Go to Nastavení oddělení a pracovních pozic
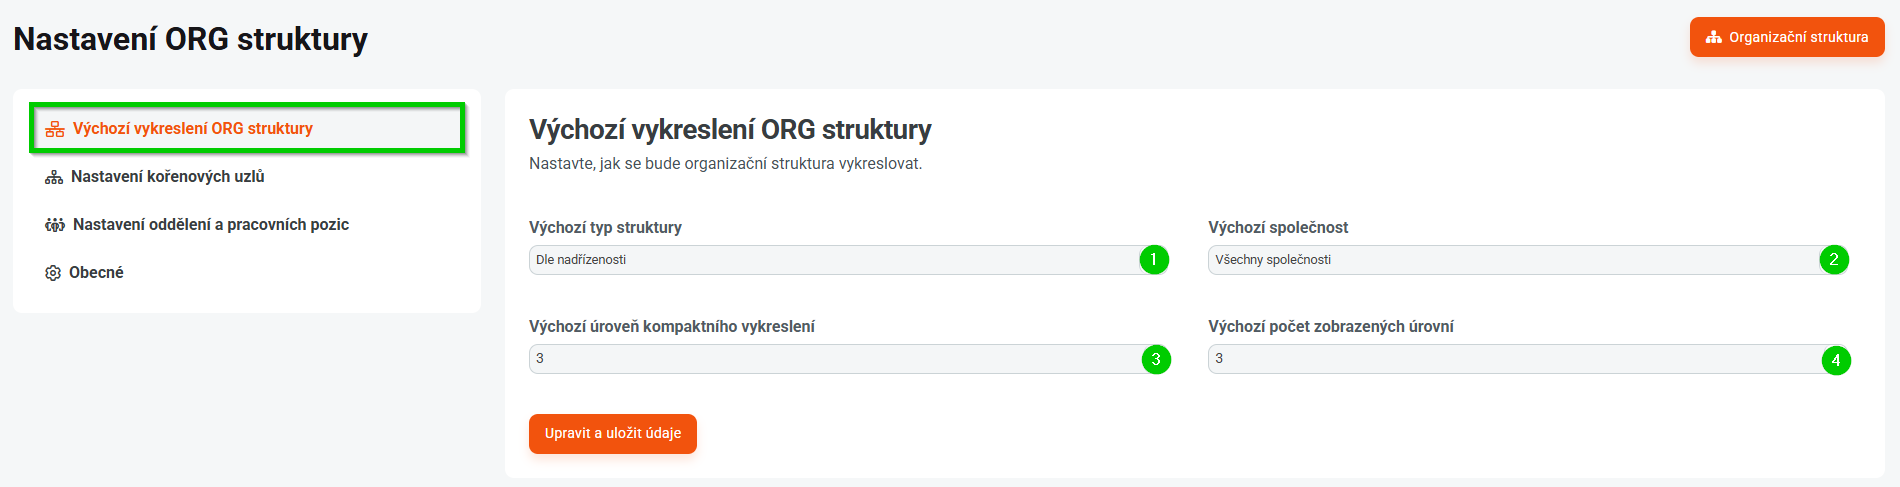The image size is (1900, 487). pyautogui.click(x=211, y=225)
